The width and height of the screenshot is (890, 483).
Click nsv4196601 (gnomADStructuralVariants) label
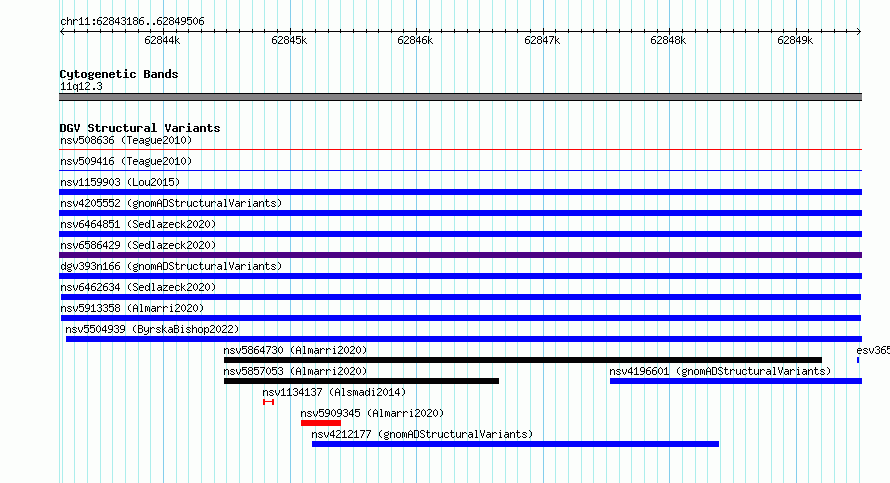[720, 371]
